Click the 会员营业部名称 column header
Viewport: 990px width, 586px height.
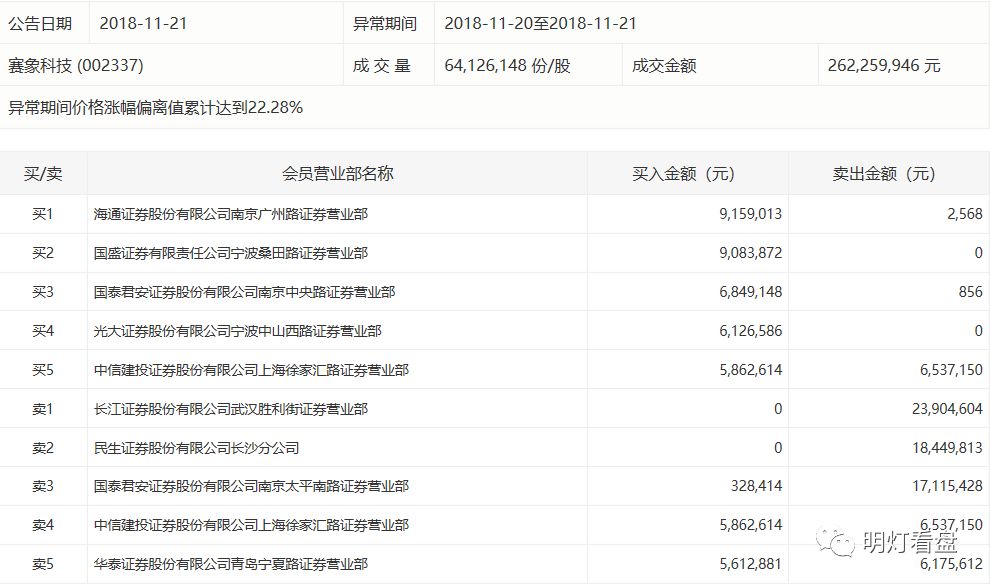pos(338,174)
